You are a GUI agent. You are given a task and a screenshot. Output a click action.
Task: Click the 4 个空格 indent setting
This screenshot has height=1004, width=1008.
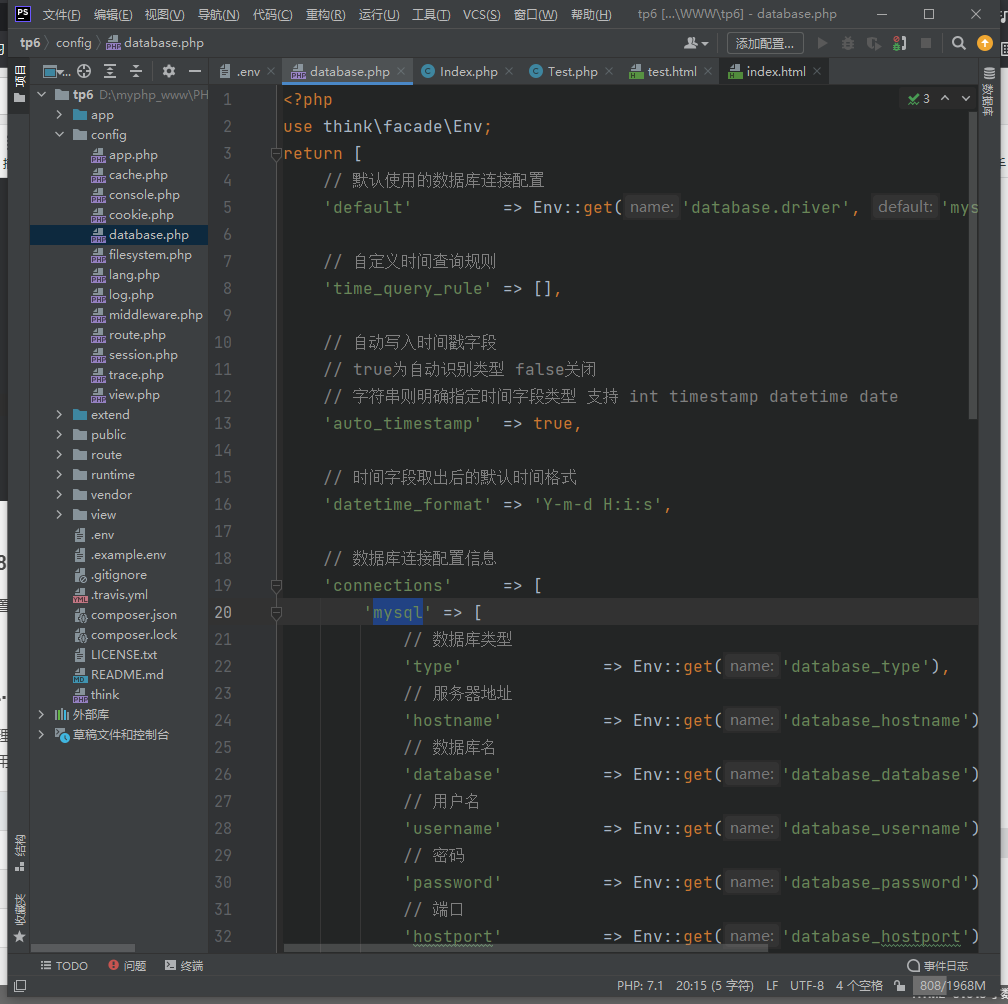[x=859, y=985]
